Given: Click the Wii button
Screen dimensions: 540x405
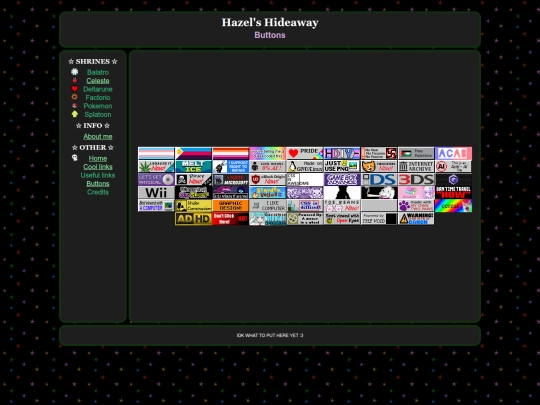Looking at the screenshot, I should [156, 193].
